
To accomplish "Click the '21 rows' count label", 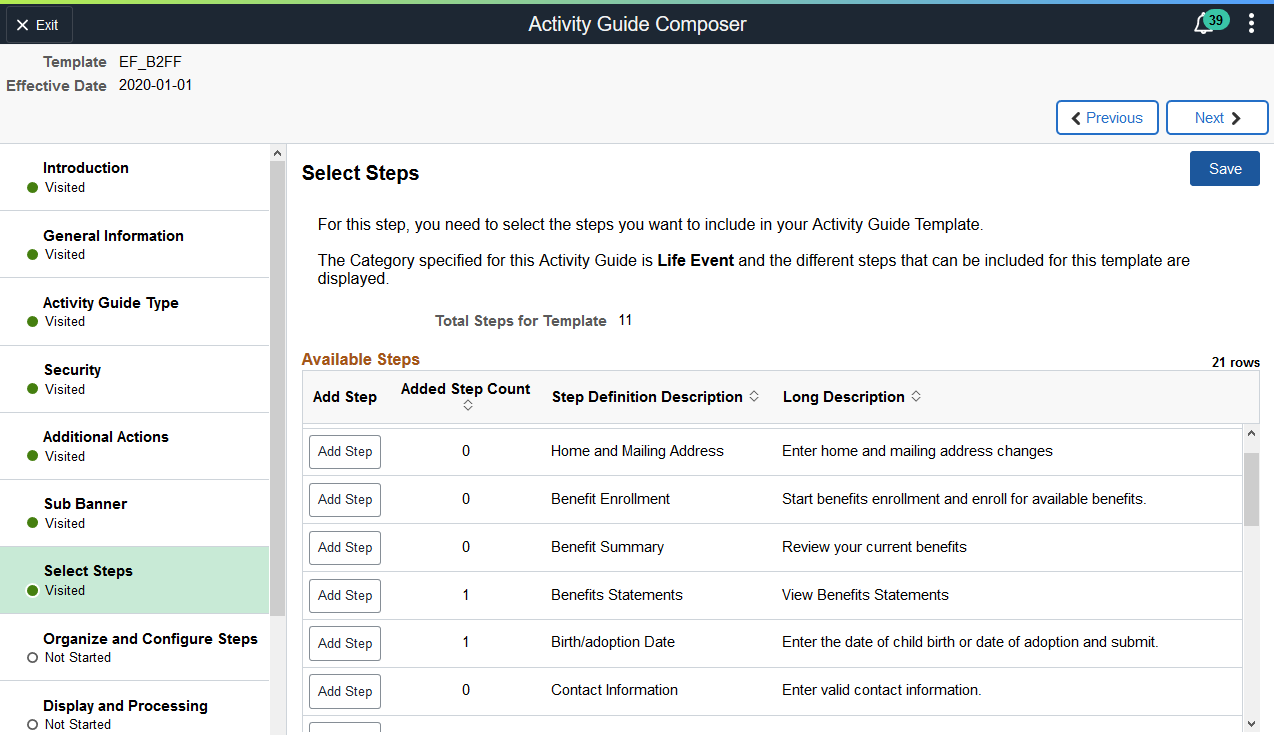I will pos(1236,362).
